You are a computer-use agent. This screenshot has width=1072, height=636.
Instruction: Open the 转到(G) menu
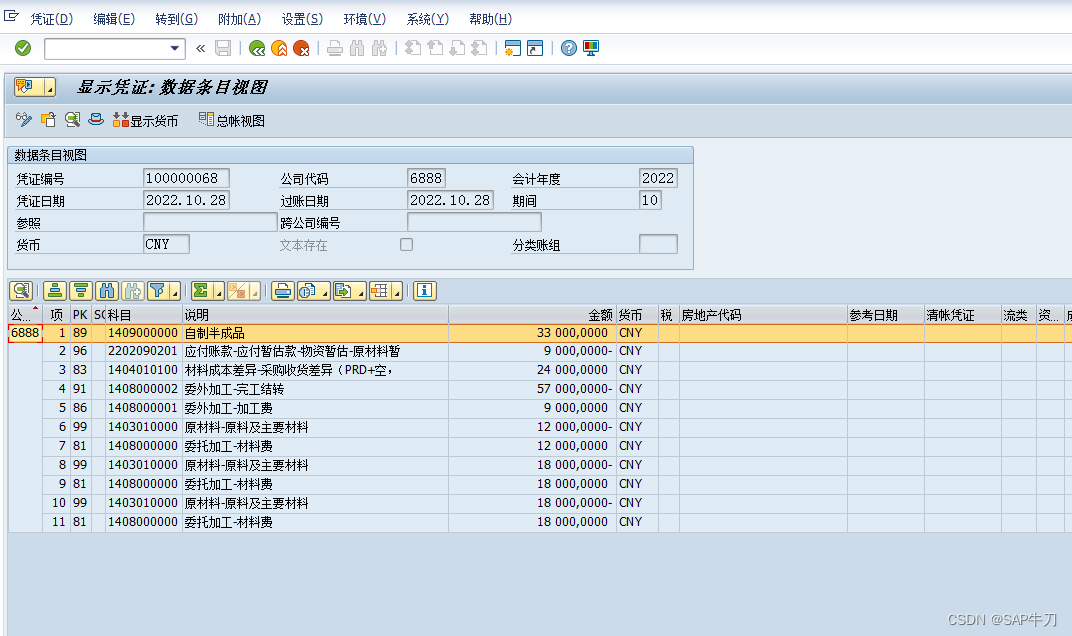point(176,19)
